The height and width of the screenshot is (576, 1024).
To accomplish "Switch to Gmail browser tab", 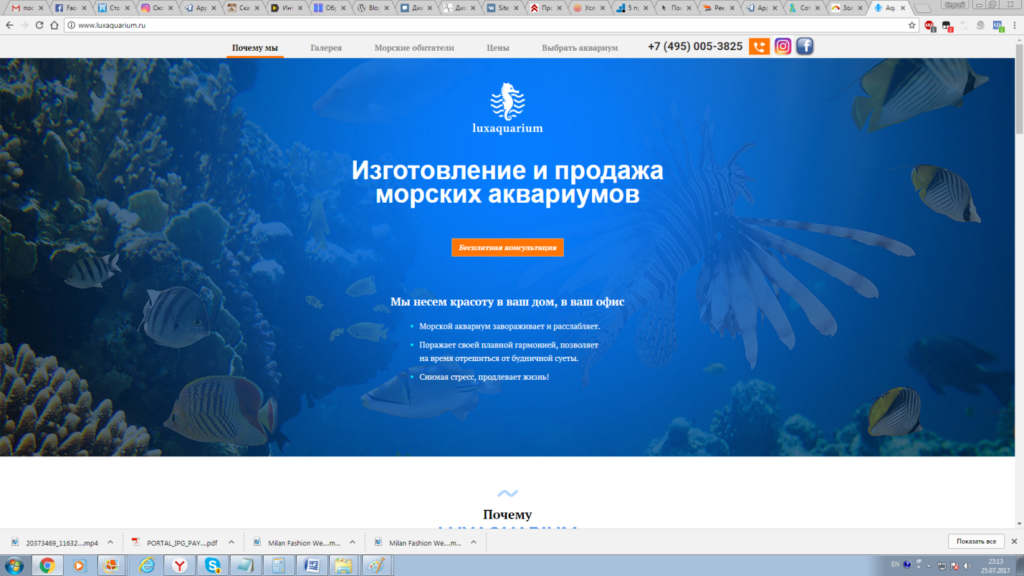I will click(x=26, y=8).
